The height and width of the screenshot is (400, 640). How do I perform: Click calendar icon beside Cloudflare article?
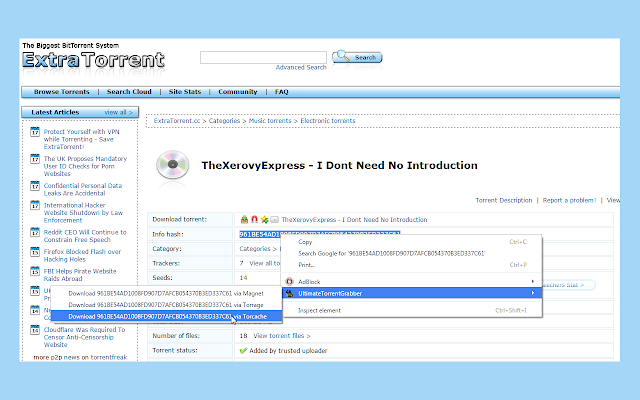pos(35,330)
